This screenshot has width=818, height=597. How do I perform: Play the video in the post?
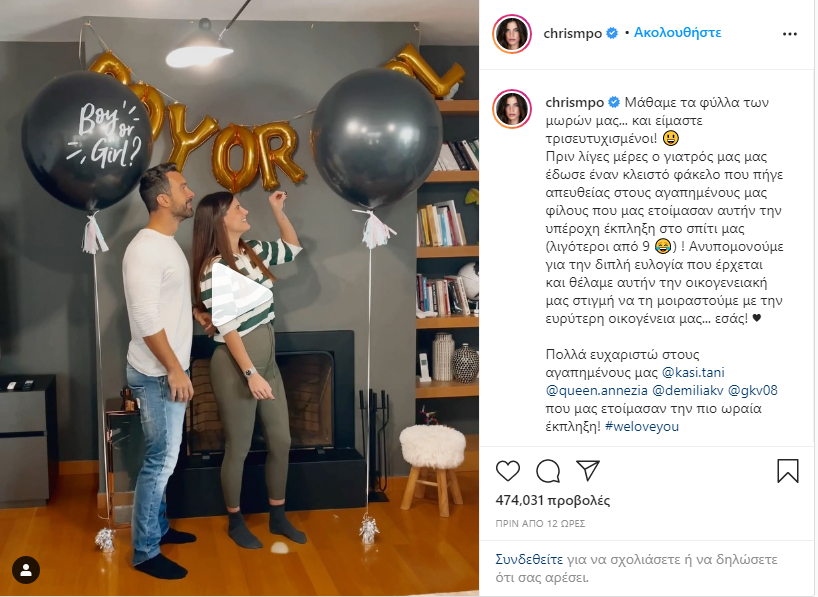(x=242, y=294)
